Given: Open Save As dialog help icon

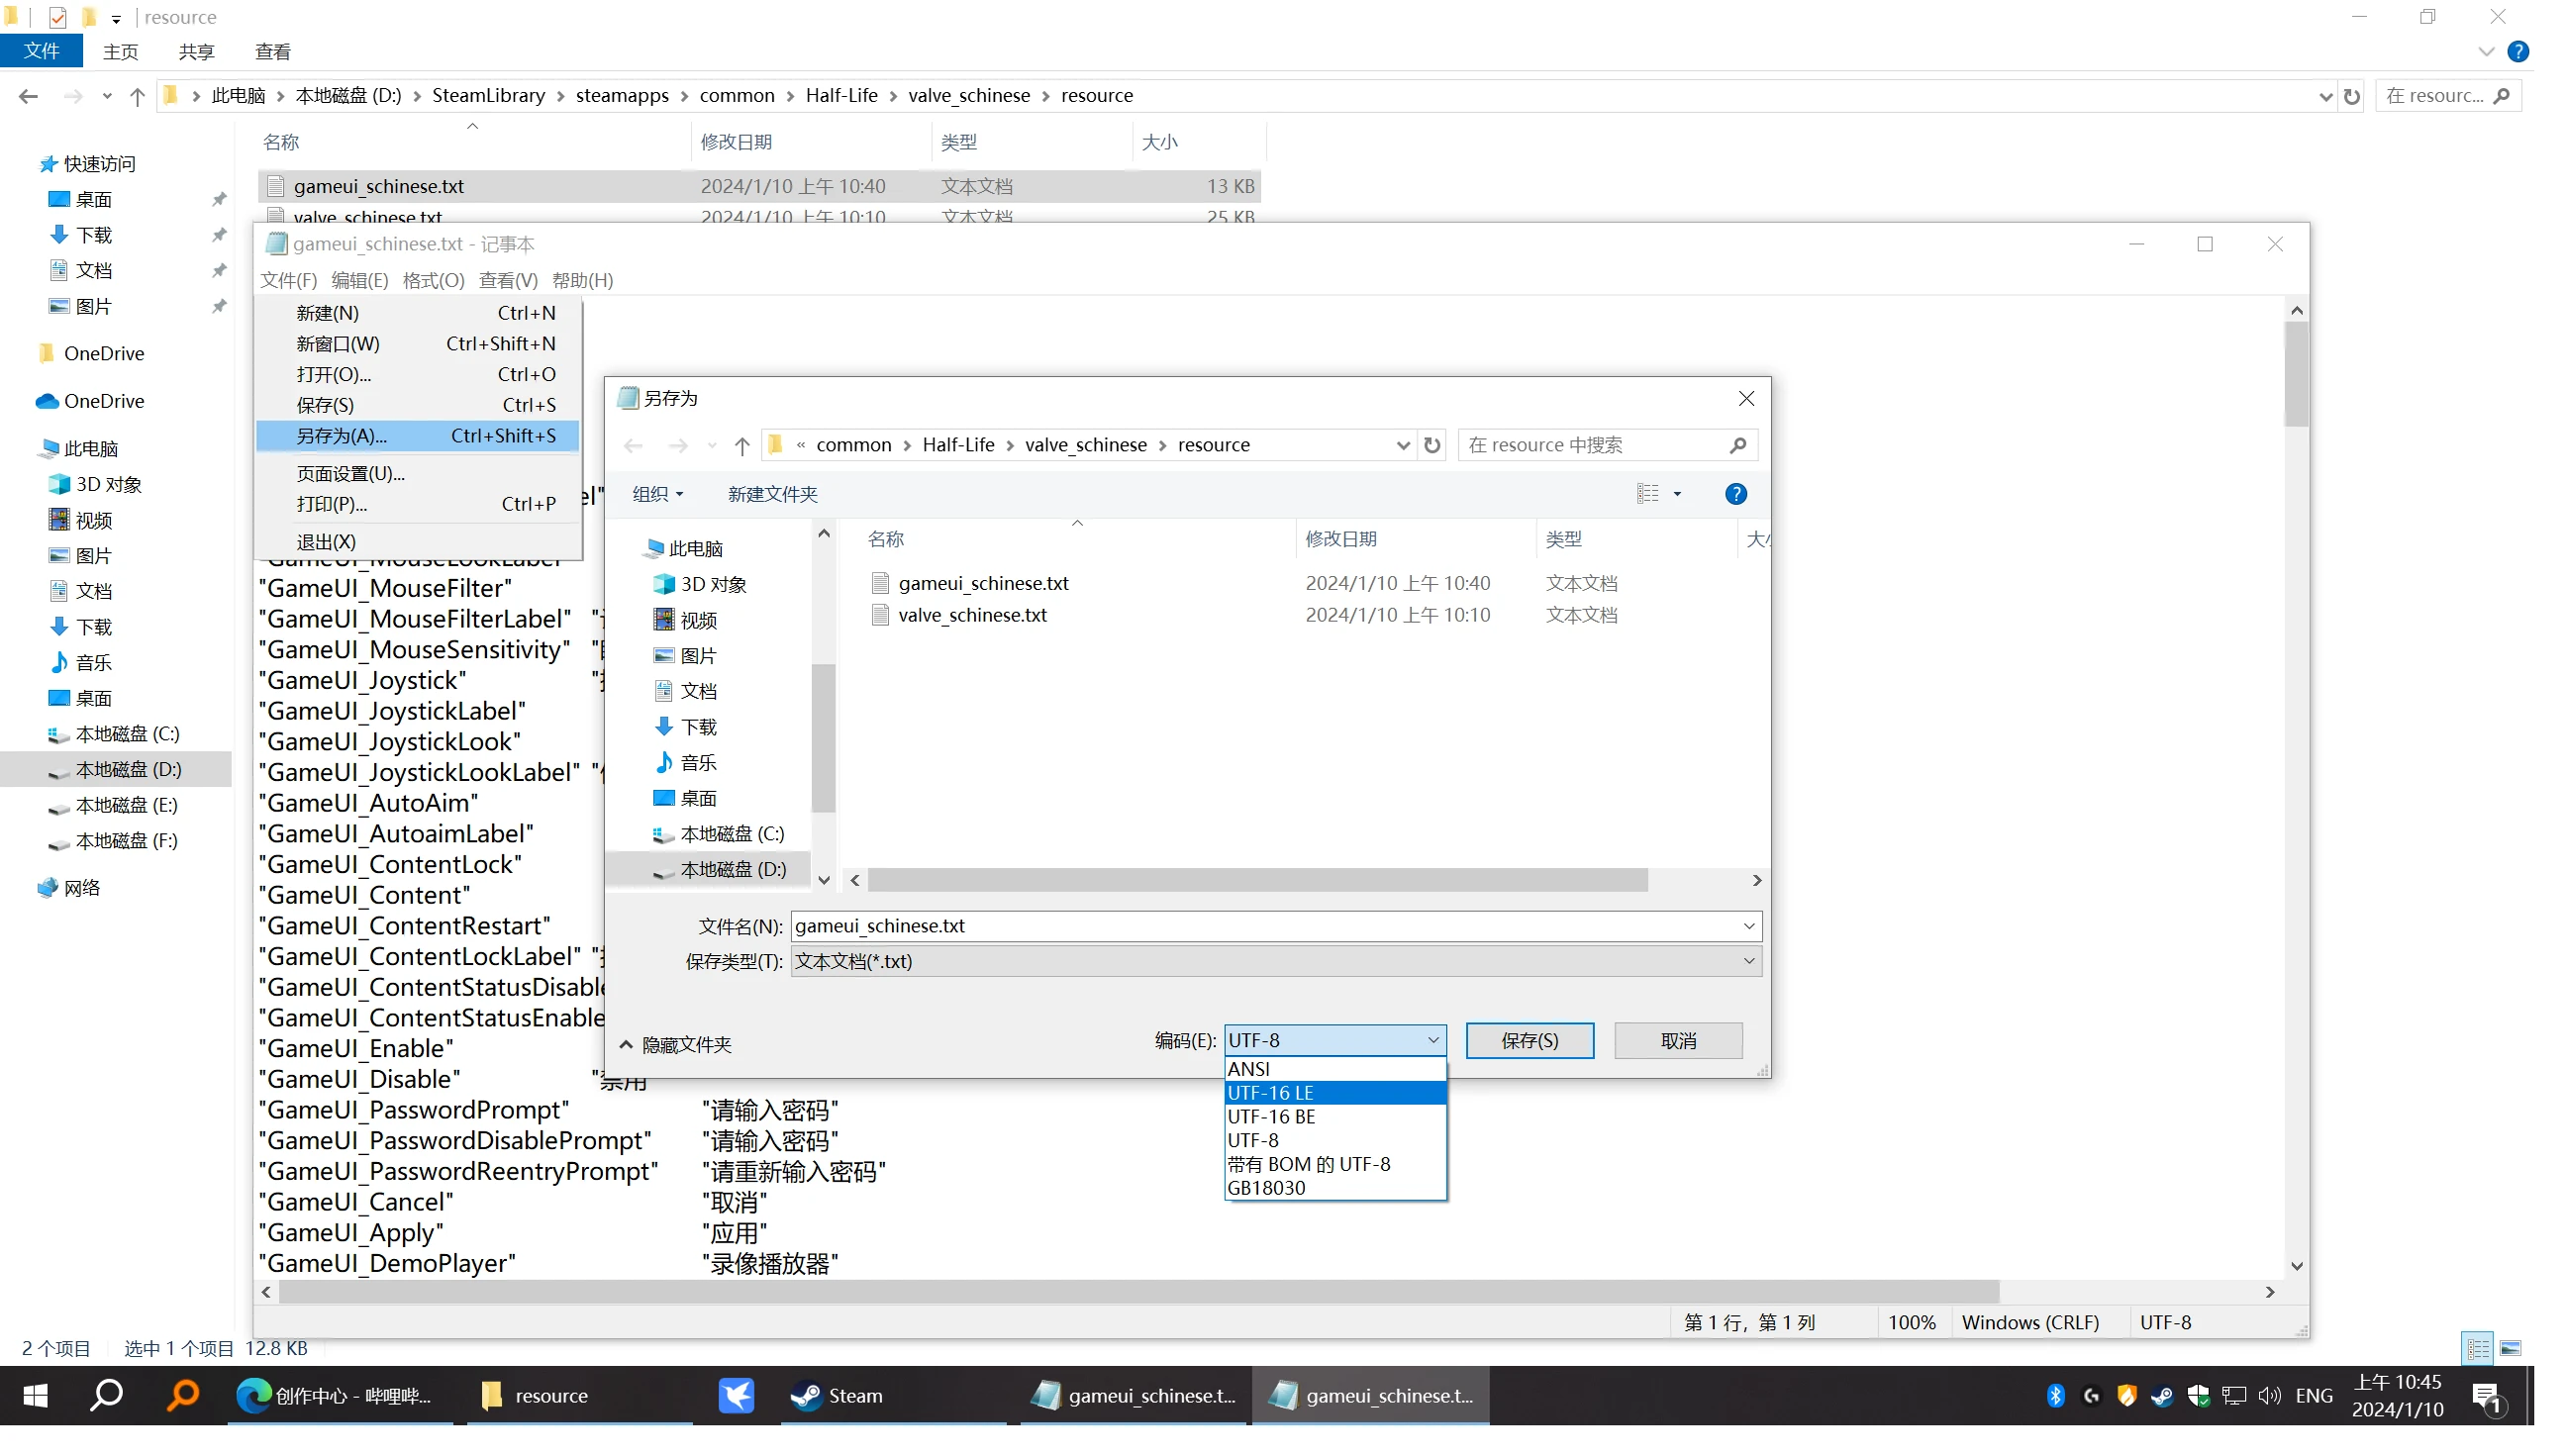Looking at the screenshot, I should click(x=1735, y=494).
